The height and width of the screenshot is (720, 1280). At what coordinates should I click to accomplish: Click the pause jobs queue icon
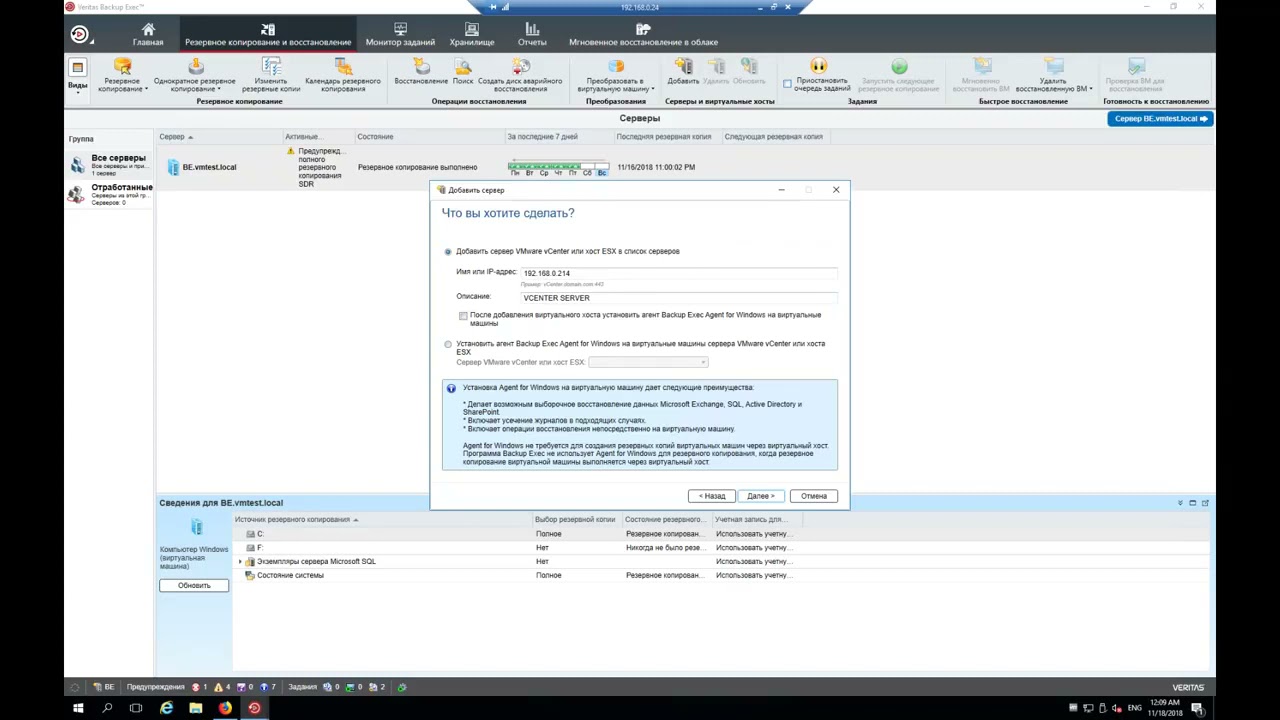[x=819, y=66]
